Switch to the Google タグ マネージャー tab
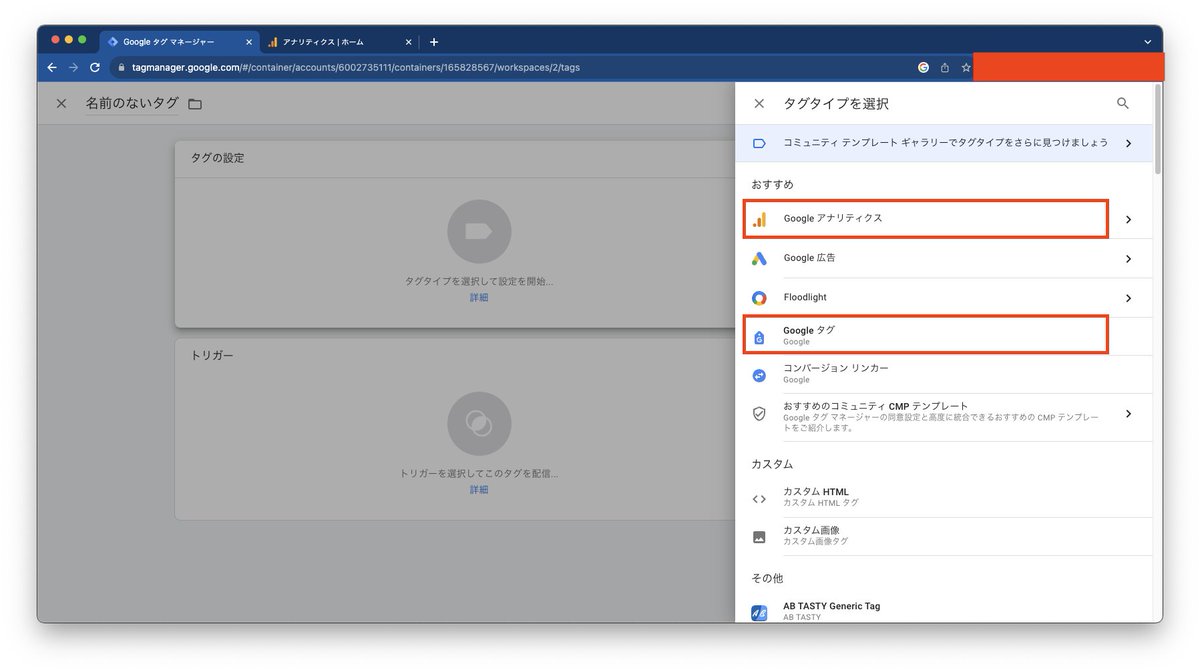 (178, 42)
